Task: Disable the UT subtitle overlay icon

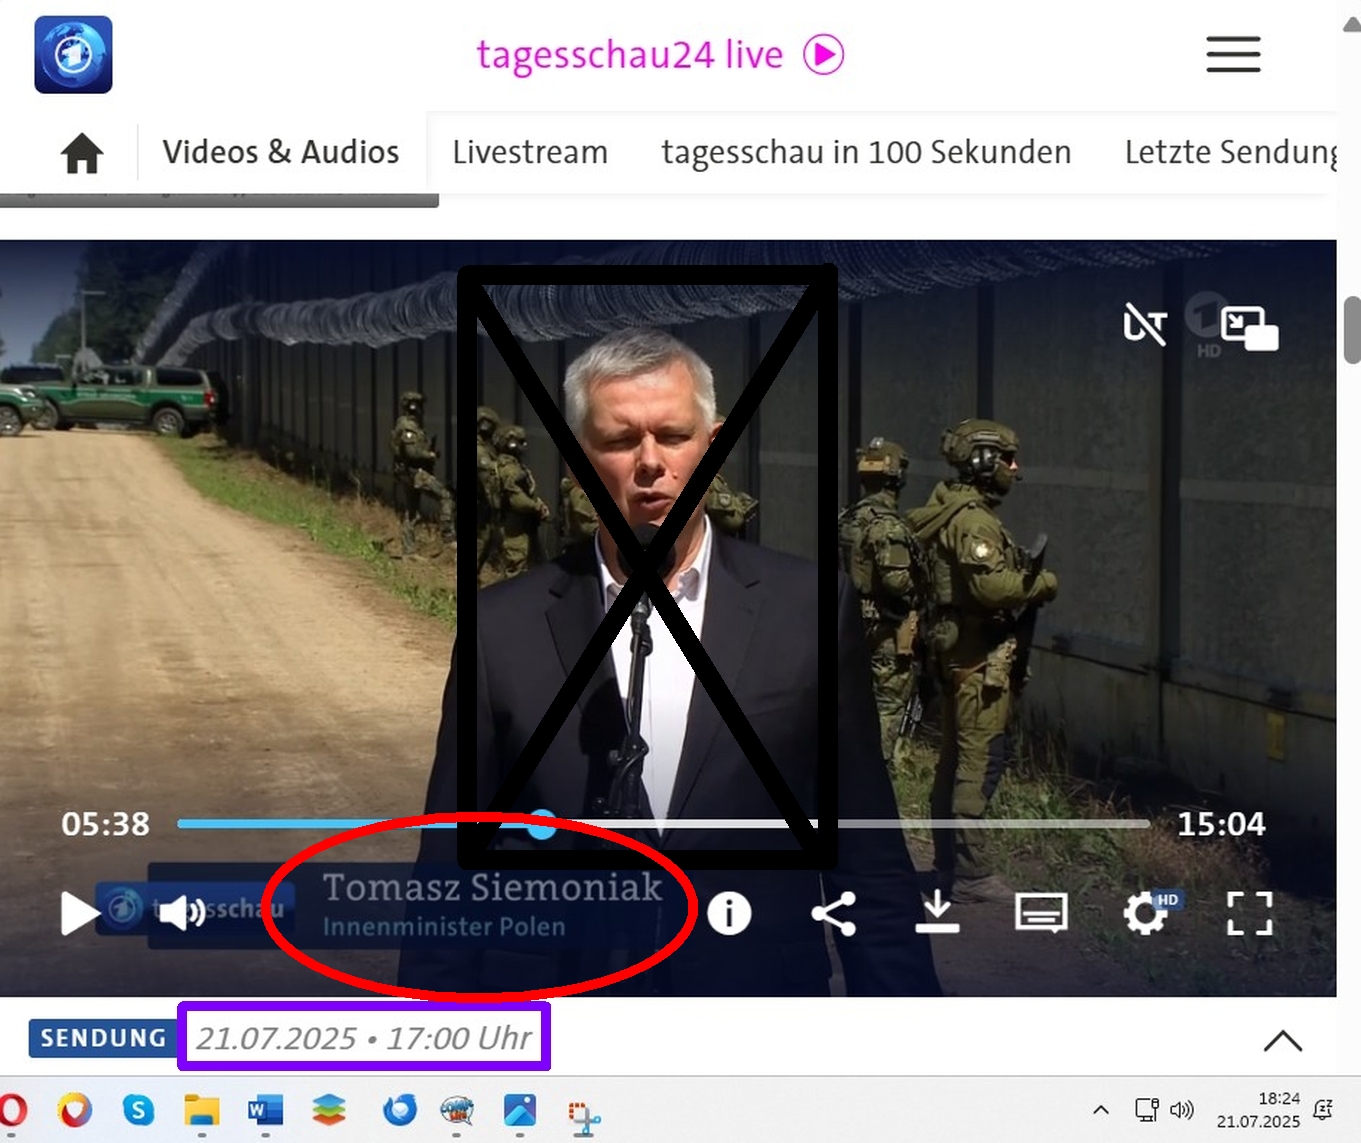Action: coord(1145,325)
